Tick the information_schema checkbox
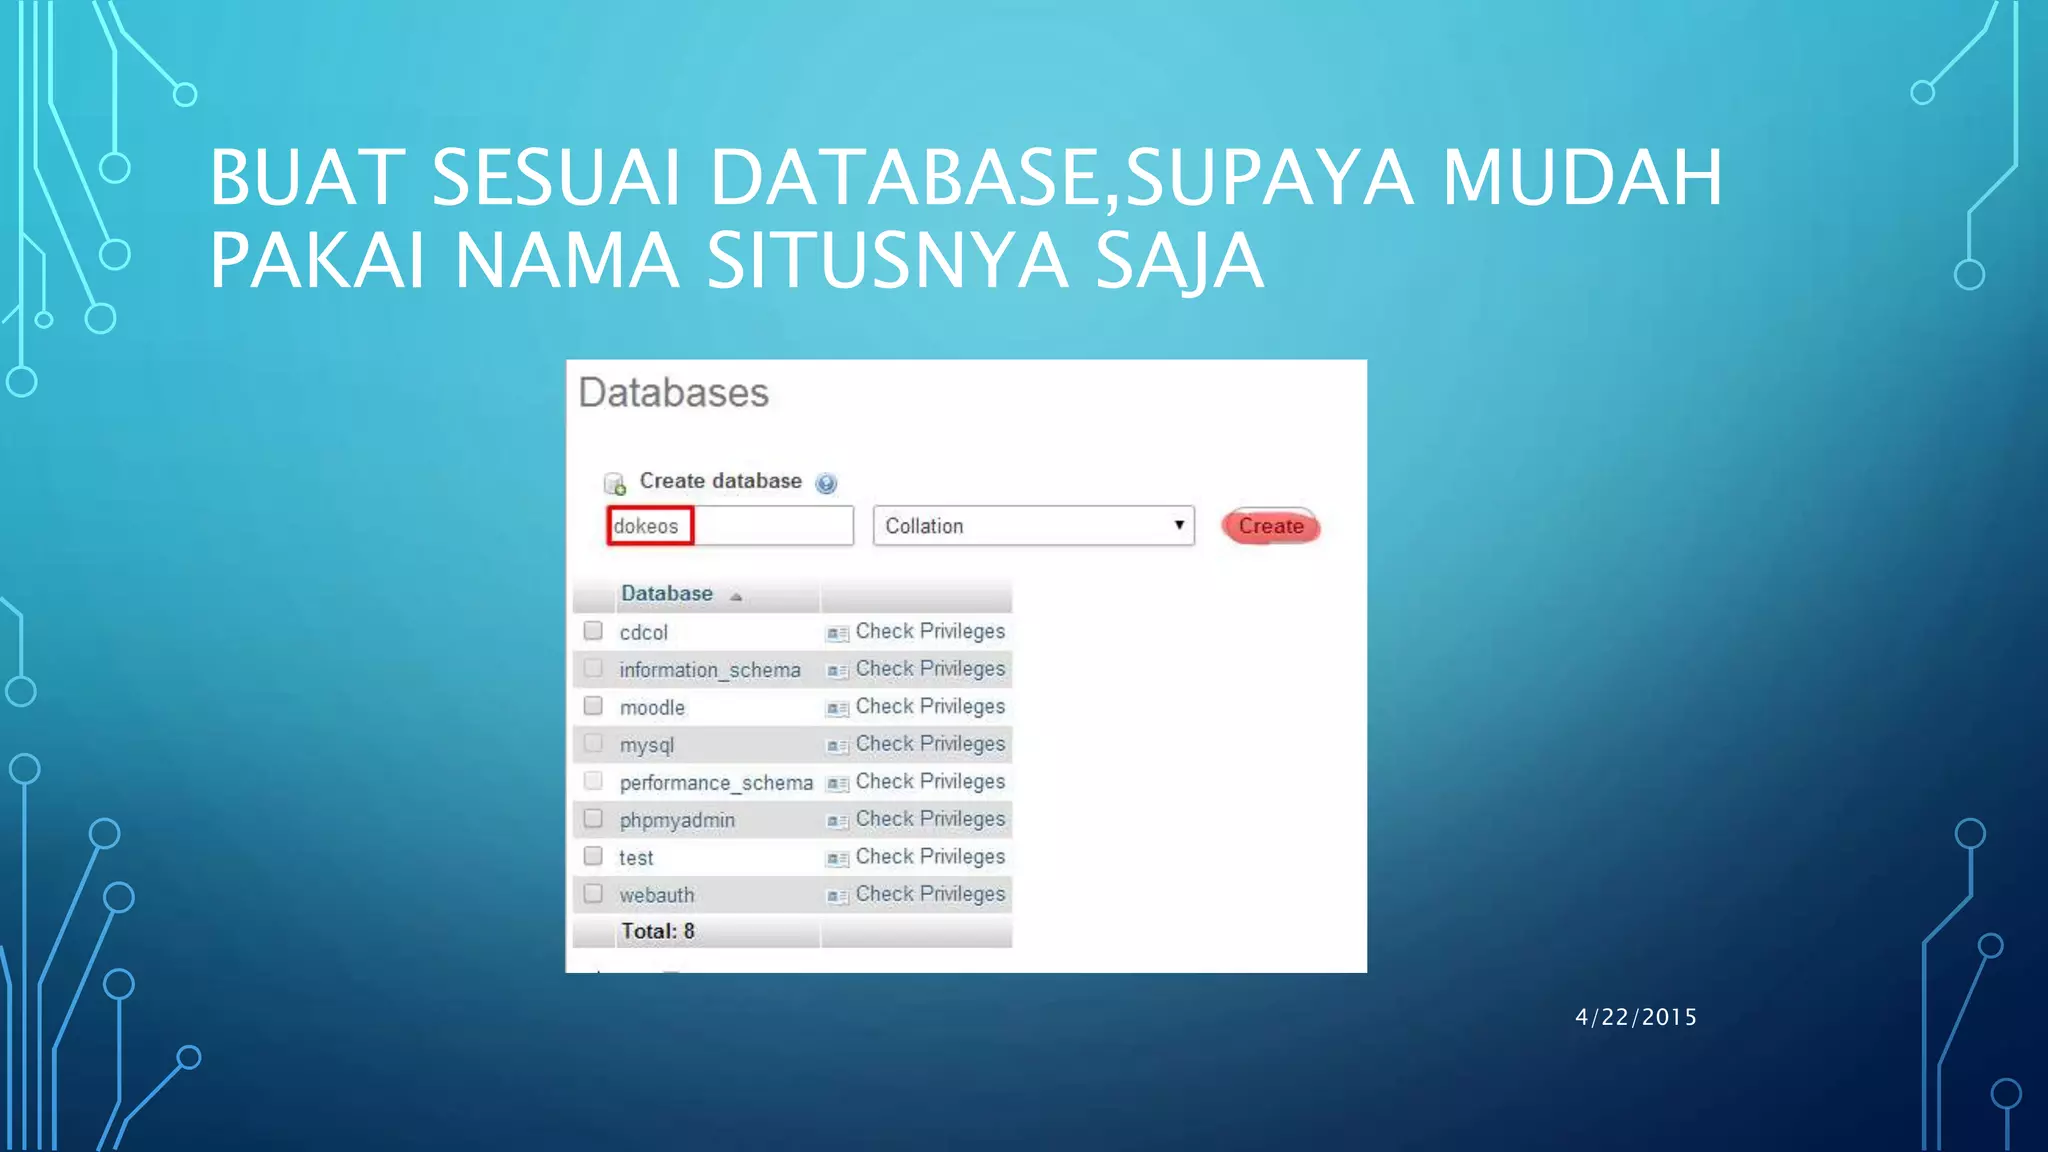The image size is (2048, 1152). coord(593,668)
